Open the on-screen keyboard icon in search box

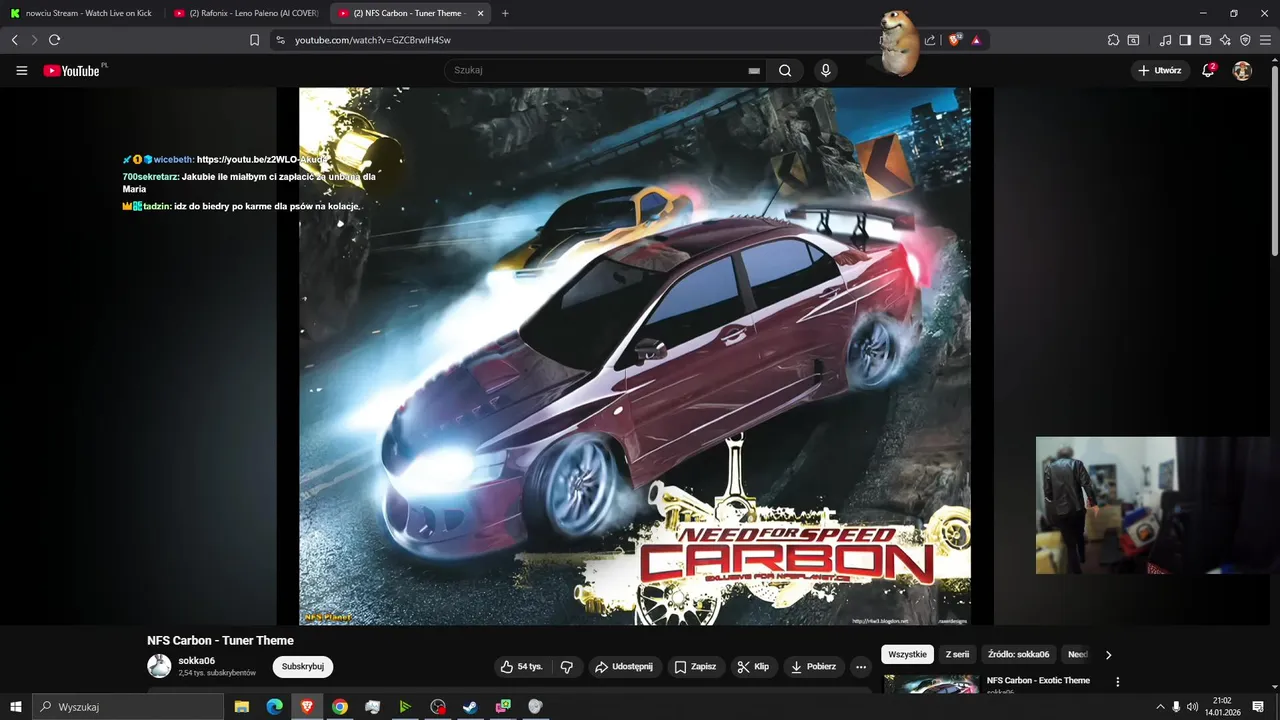(754, 71)
